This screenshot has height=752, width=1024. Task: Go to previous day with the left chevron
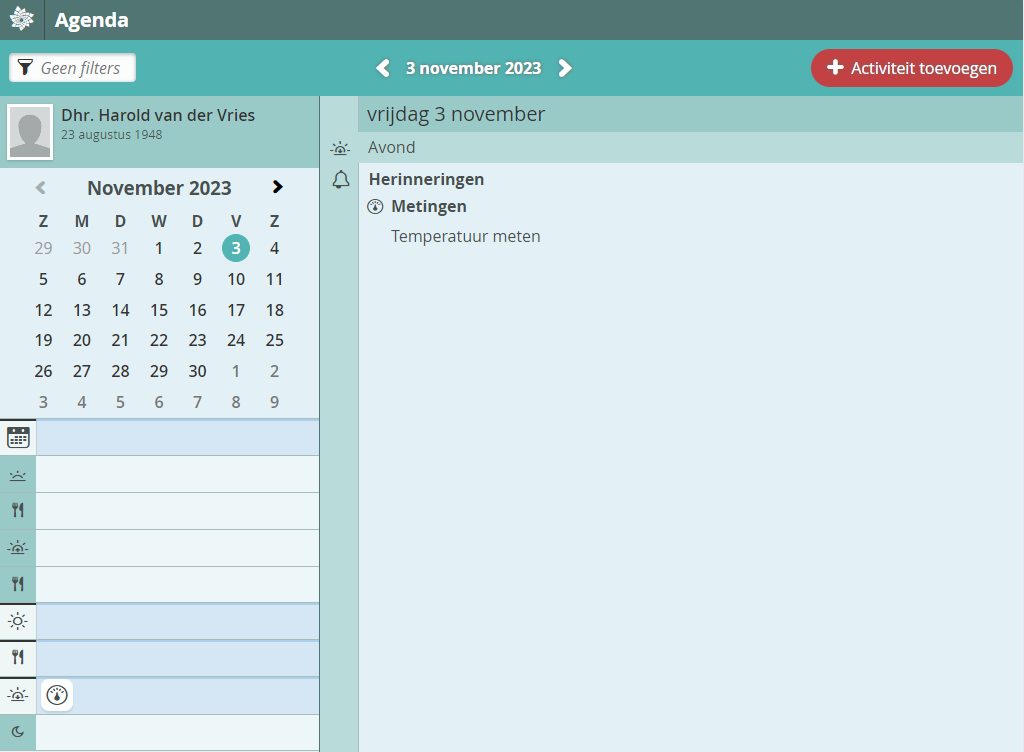[382, 68]
